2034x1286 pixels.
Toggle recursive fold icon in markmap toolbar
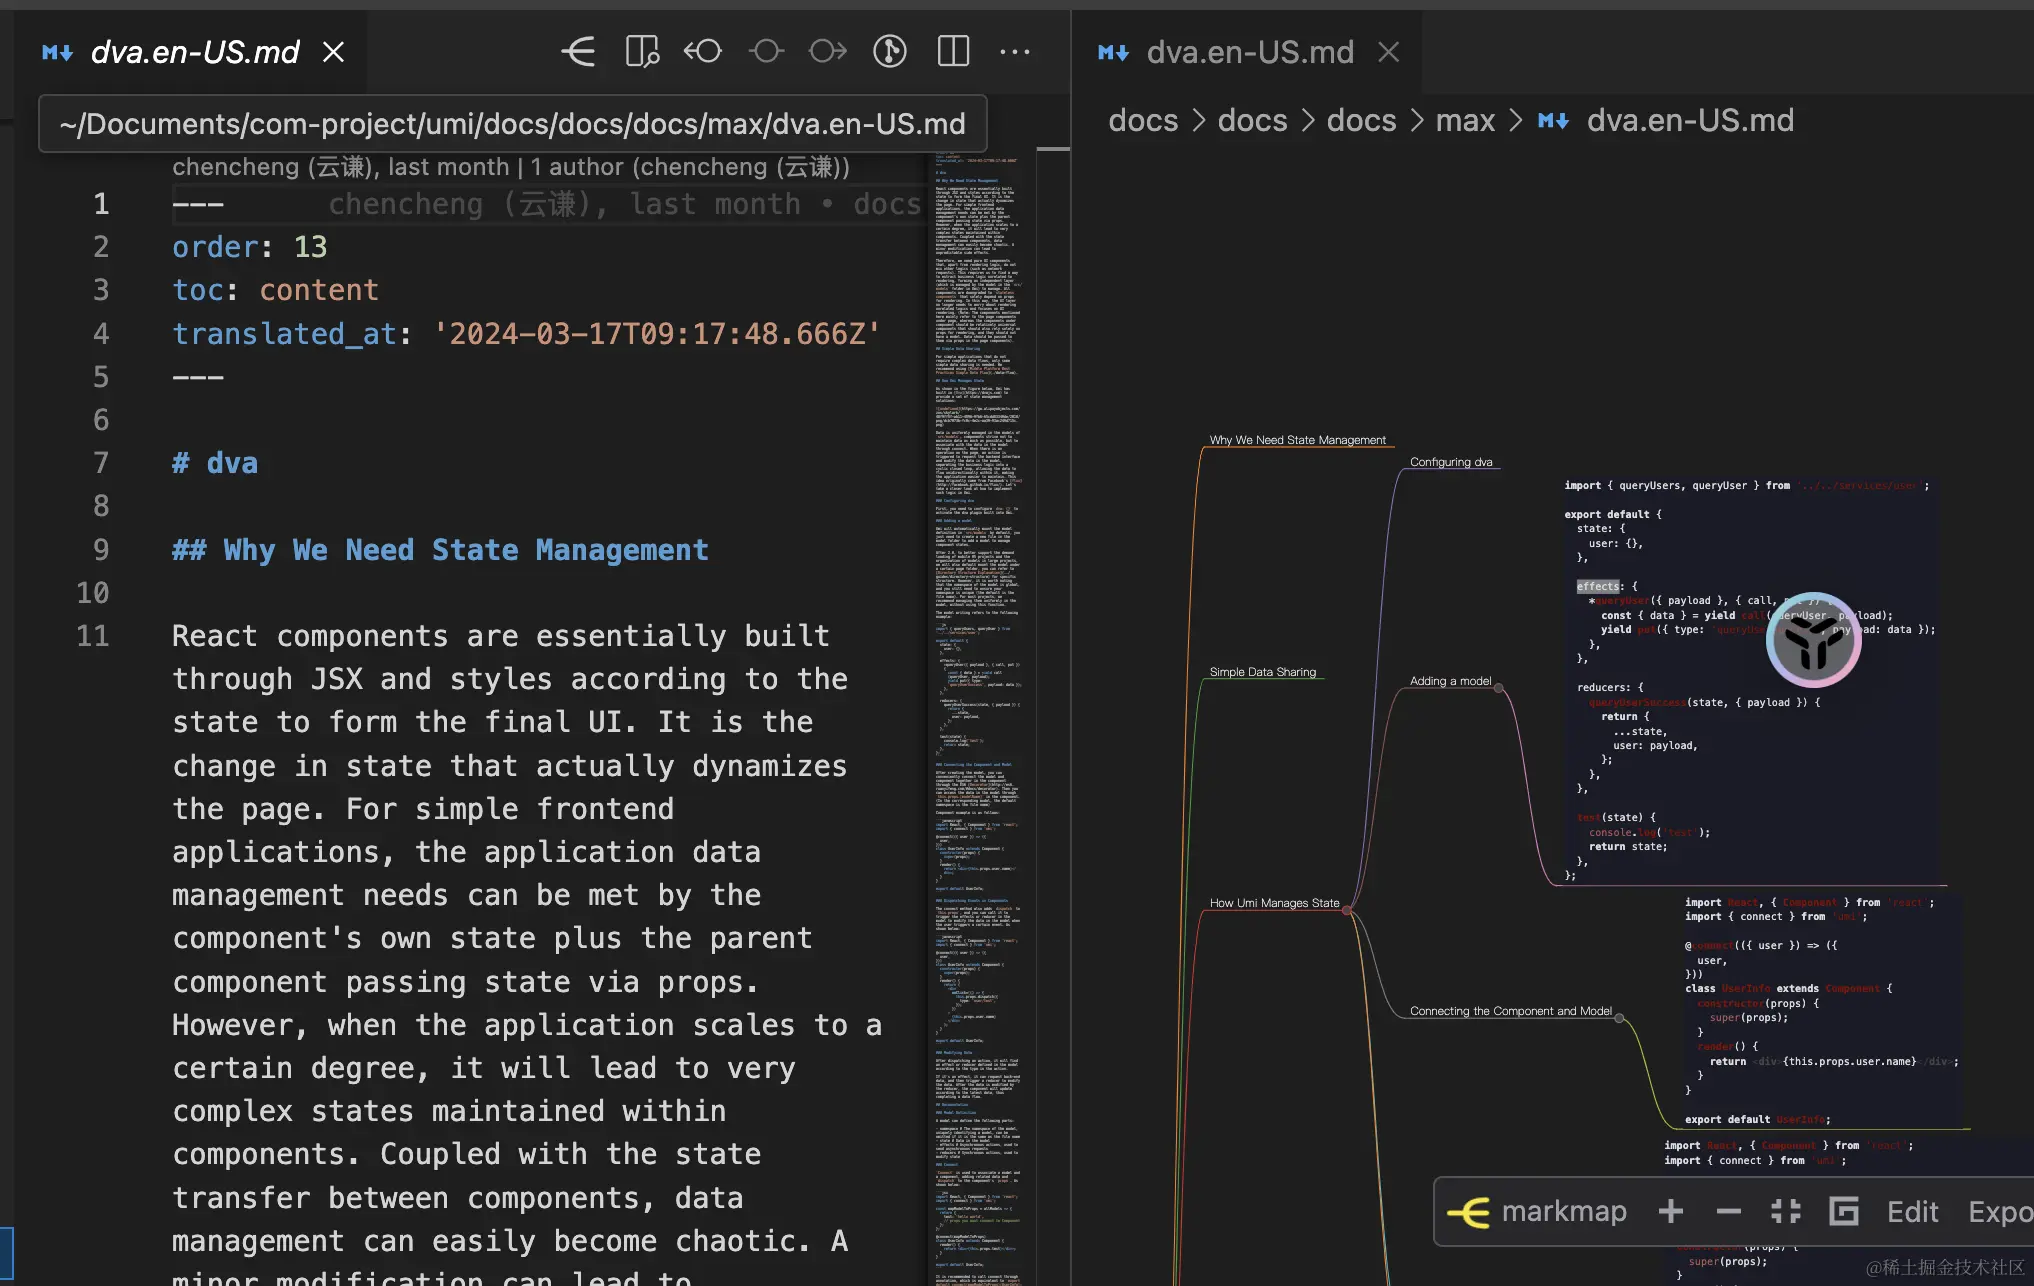tap(1843, 1212)
